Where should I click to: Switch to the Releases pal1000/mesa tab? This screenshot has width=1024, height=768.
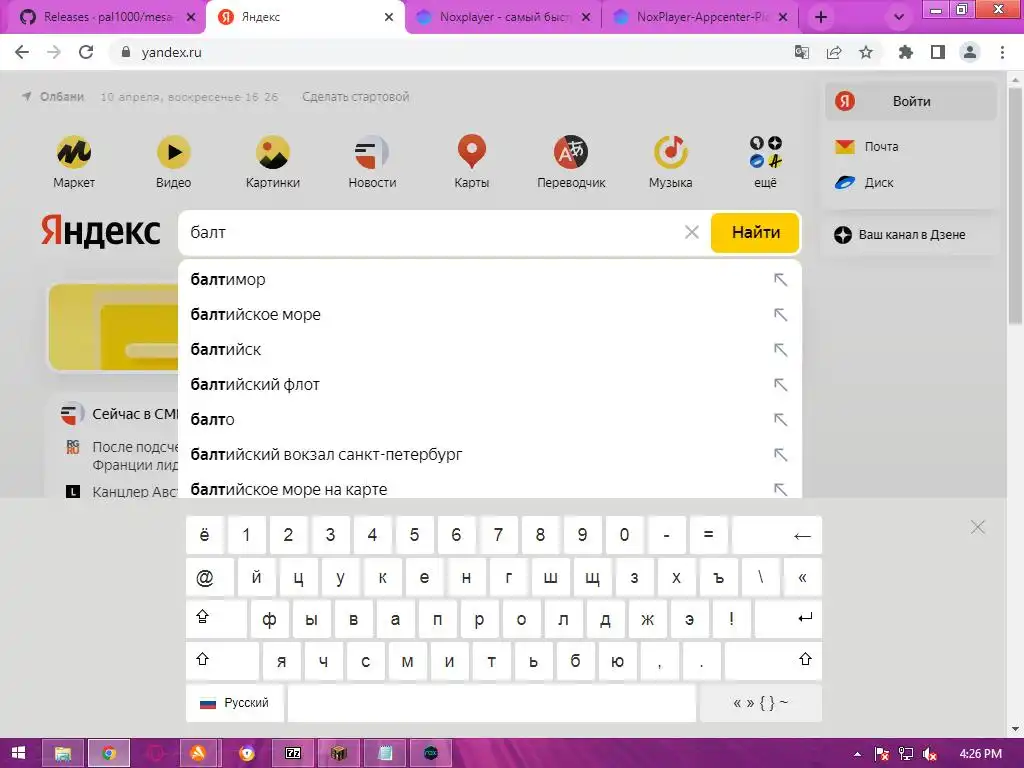[x=106, y=17]
